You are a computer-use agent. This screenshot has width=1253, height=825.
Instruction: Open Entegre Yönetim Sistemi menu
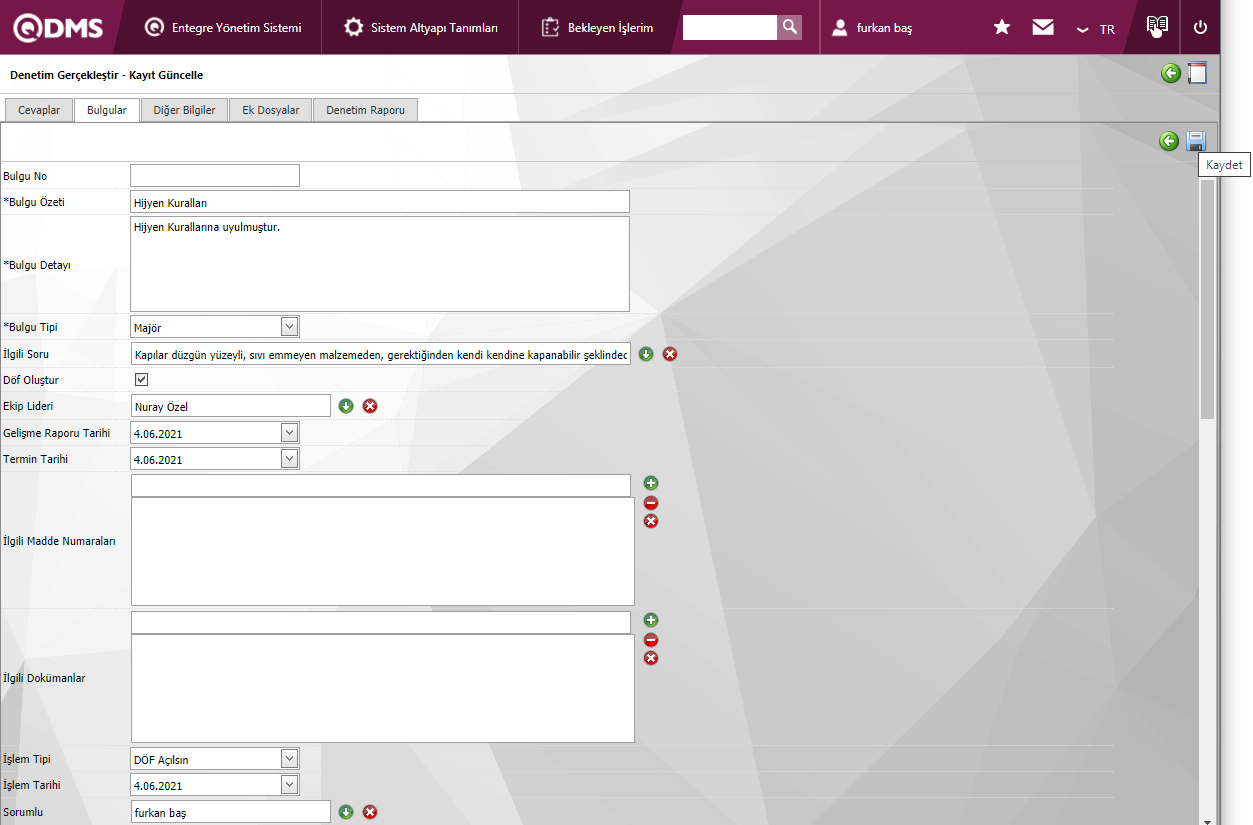(x=223, y=28)
